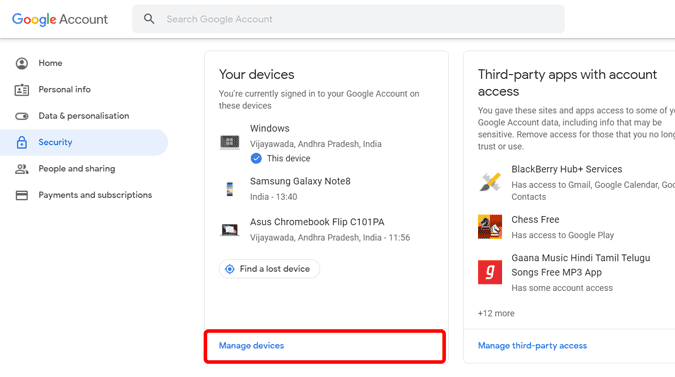Click the Home profile icon in sidebar

tap(22, 63)
